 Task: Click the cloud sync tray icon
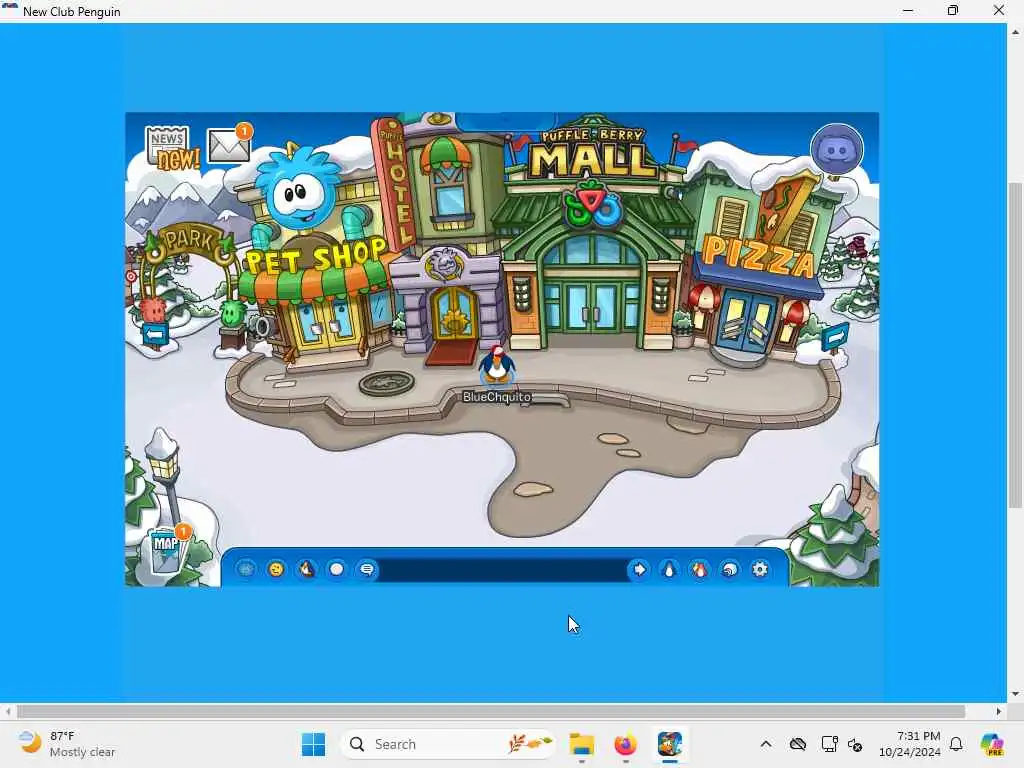[x=797, y=744]
